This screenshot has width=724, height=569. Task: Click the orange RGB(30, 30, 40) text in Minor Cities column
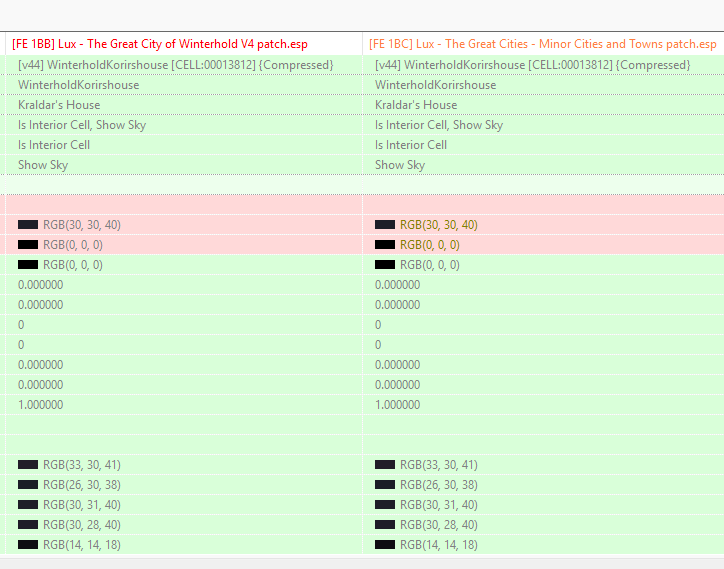pyautogui.click(x=439, y=225)
